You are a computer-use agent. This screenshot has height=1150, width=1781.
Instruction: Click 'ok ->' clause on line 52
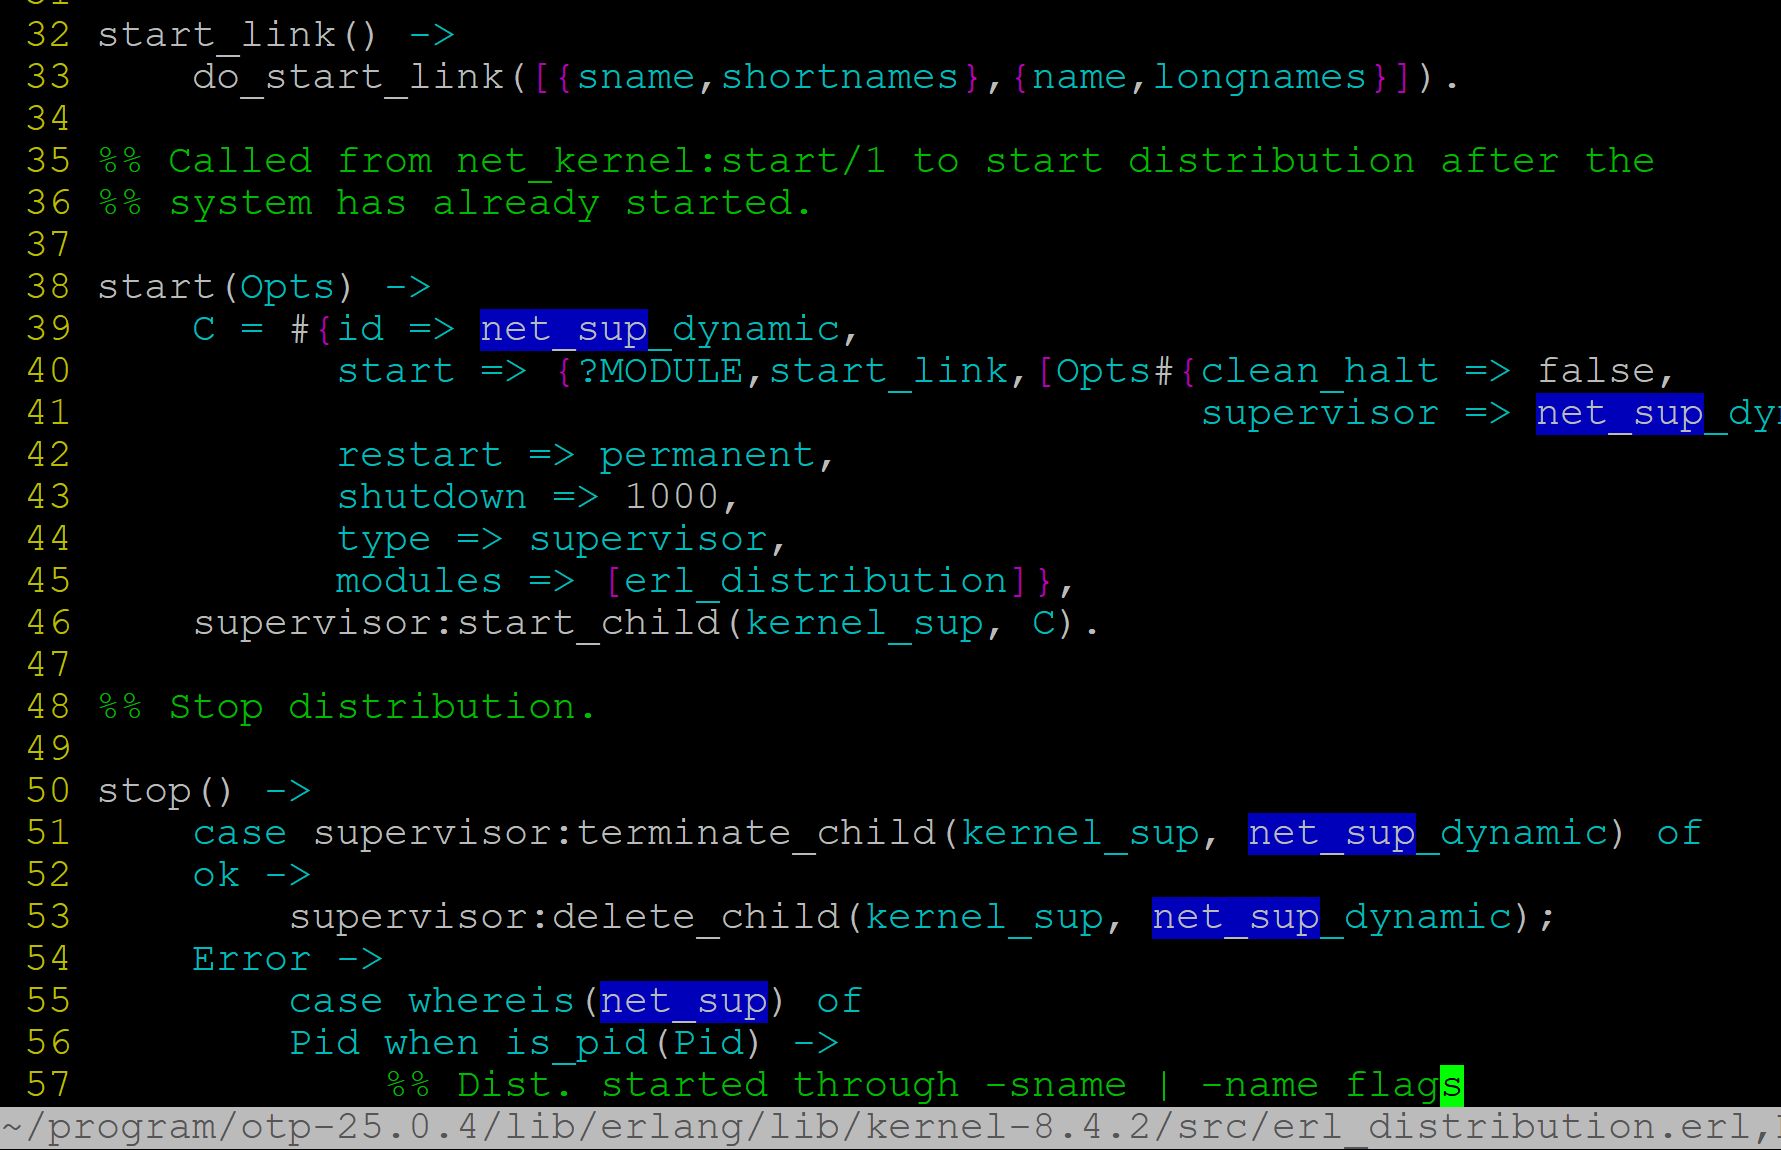[x=252, y=875]
